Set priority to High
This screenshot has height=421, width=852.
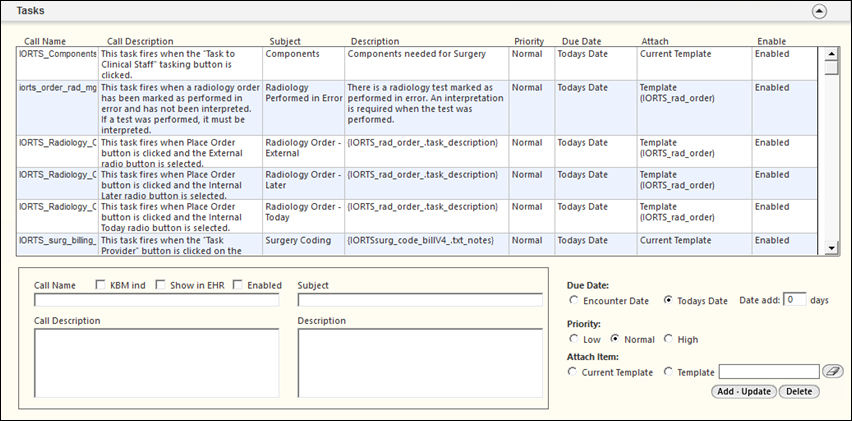[668, 338]
